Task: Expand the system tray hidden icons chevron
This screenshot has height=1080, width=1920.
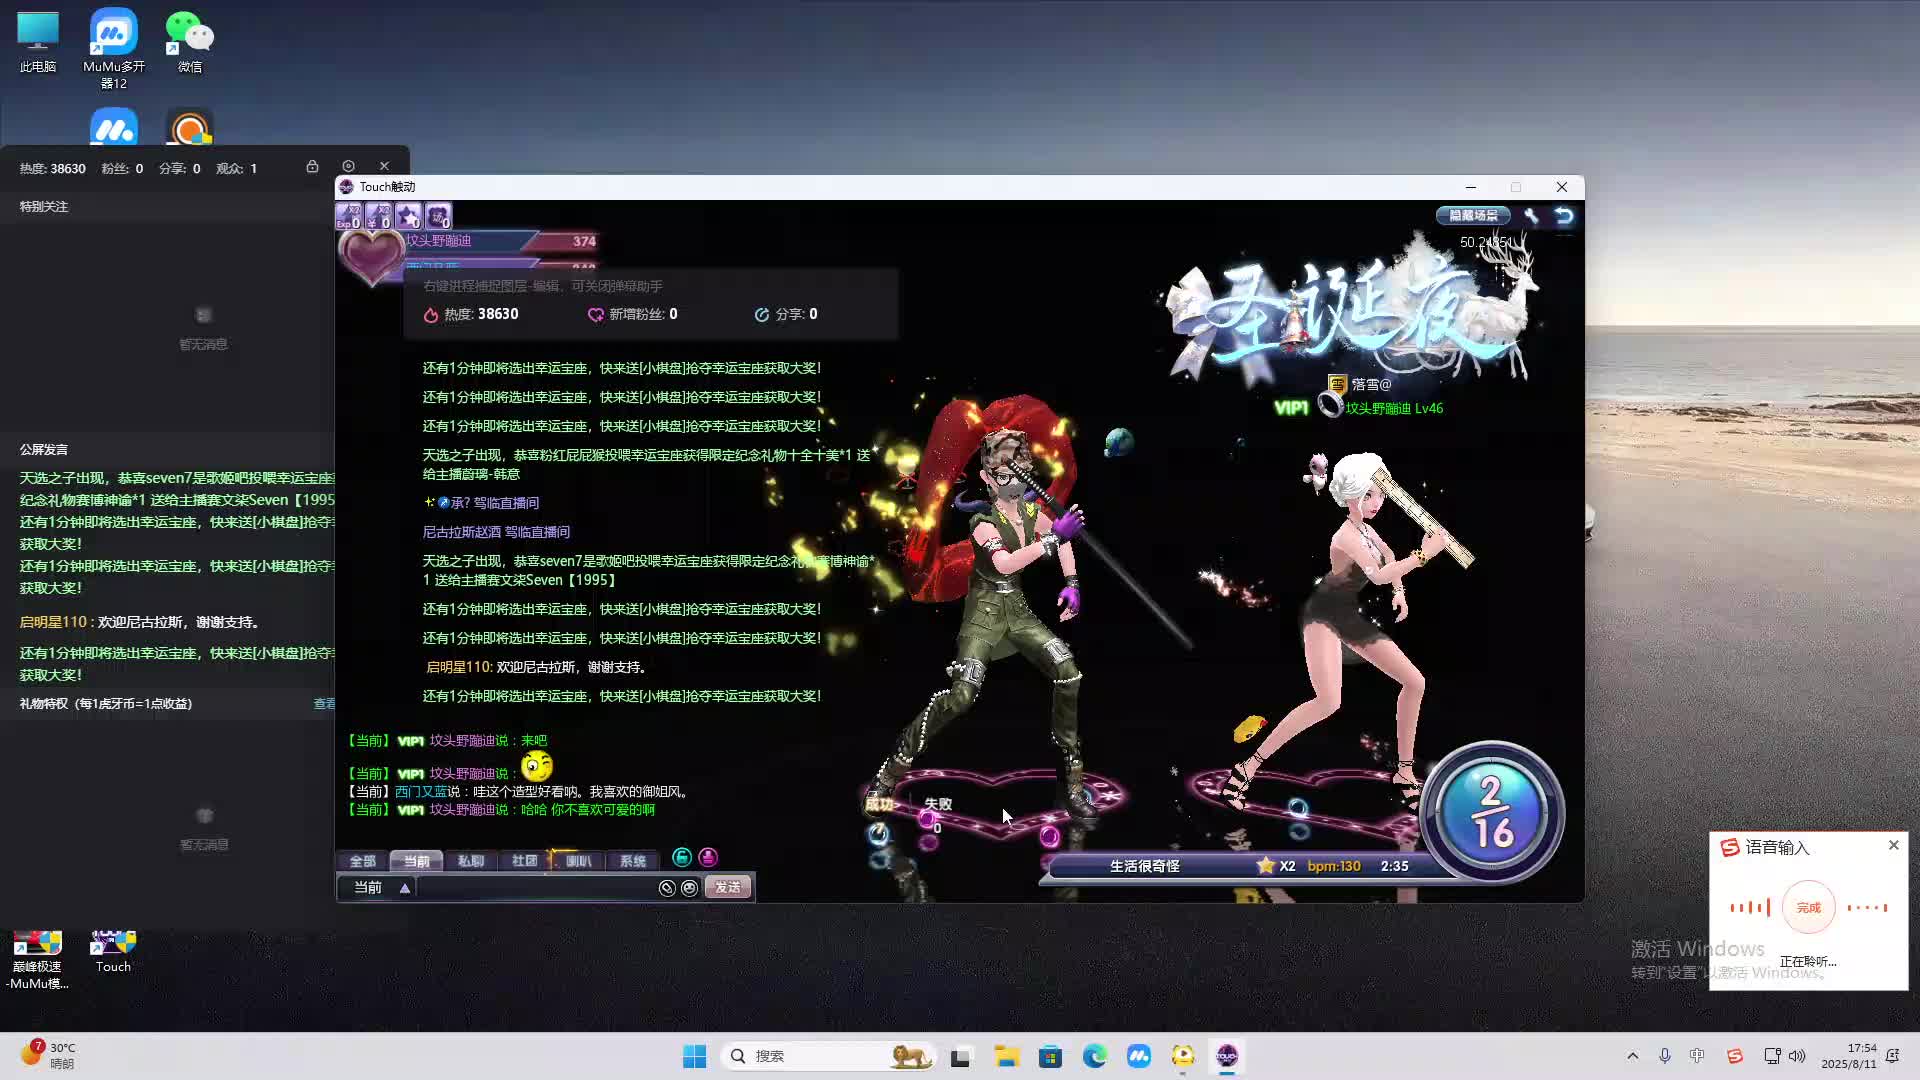Action: click(x=1632, y=1056)
